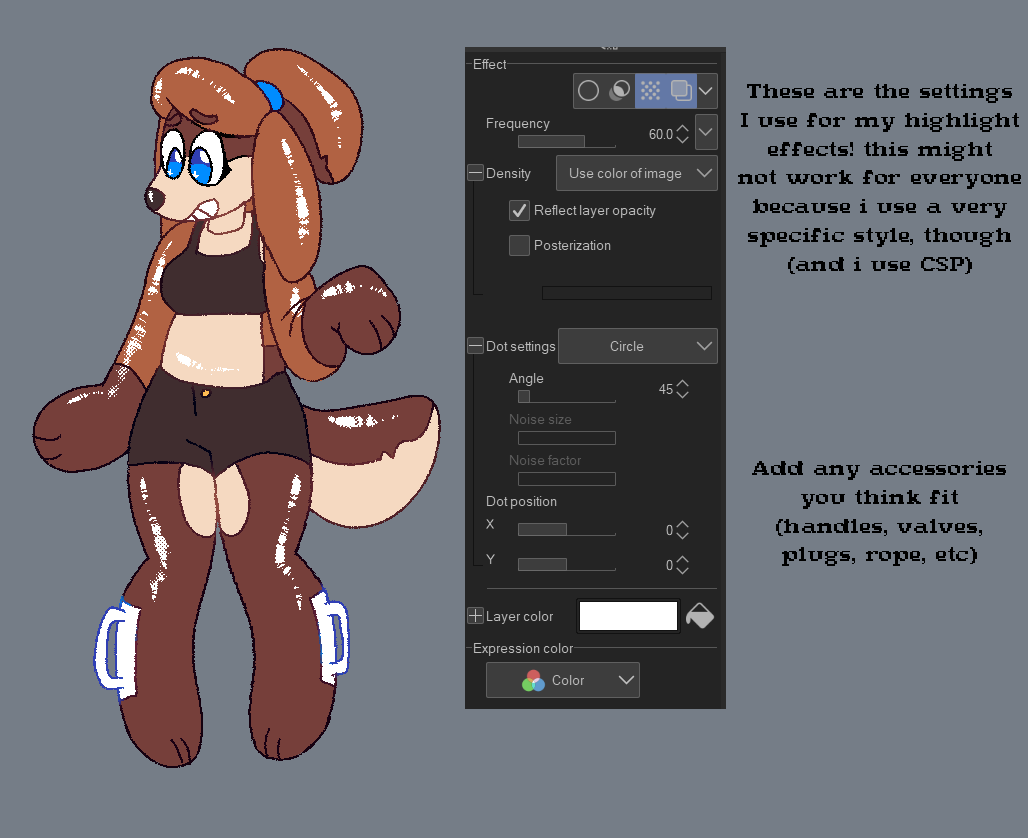The image size is (1028, 838).
Task: Click the Effect section label
Action: click(489, 64)
